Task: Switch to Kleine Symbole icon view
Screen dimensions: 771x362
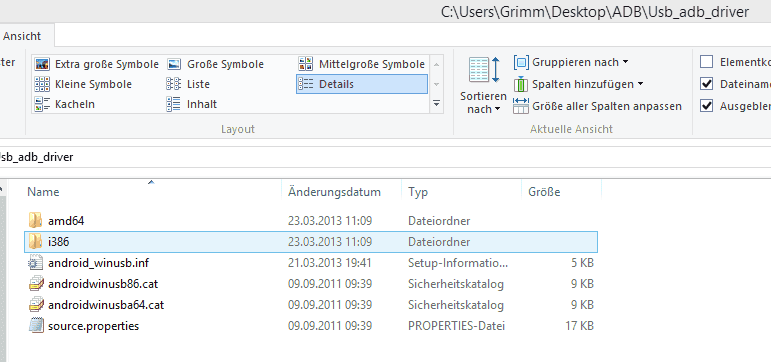Action: pyautogui.click(x=42, y=84)
